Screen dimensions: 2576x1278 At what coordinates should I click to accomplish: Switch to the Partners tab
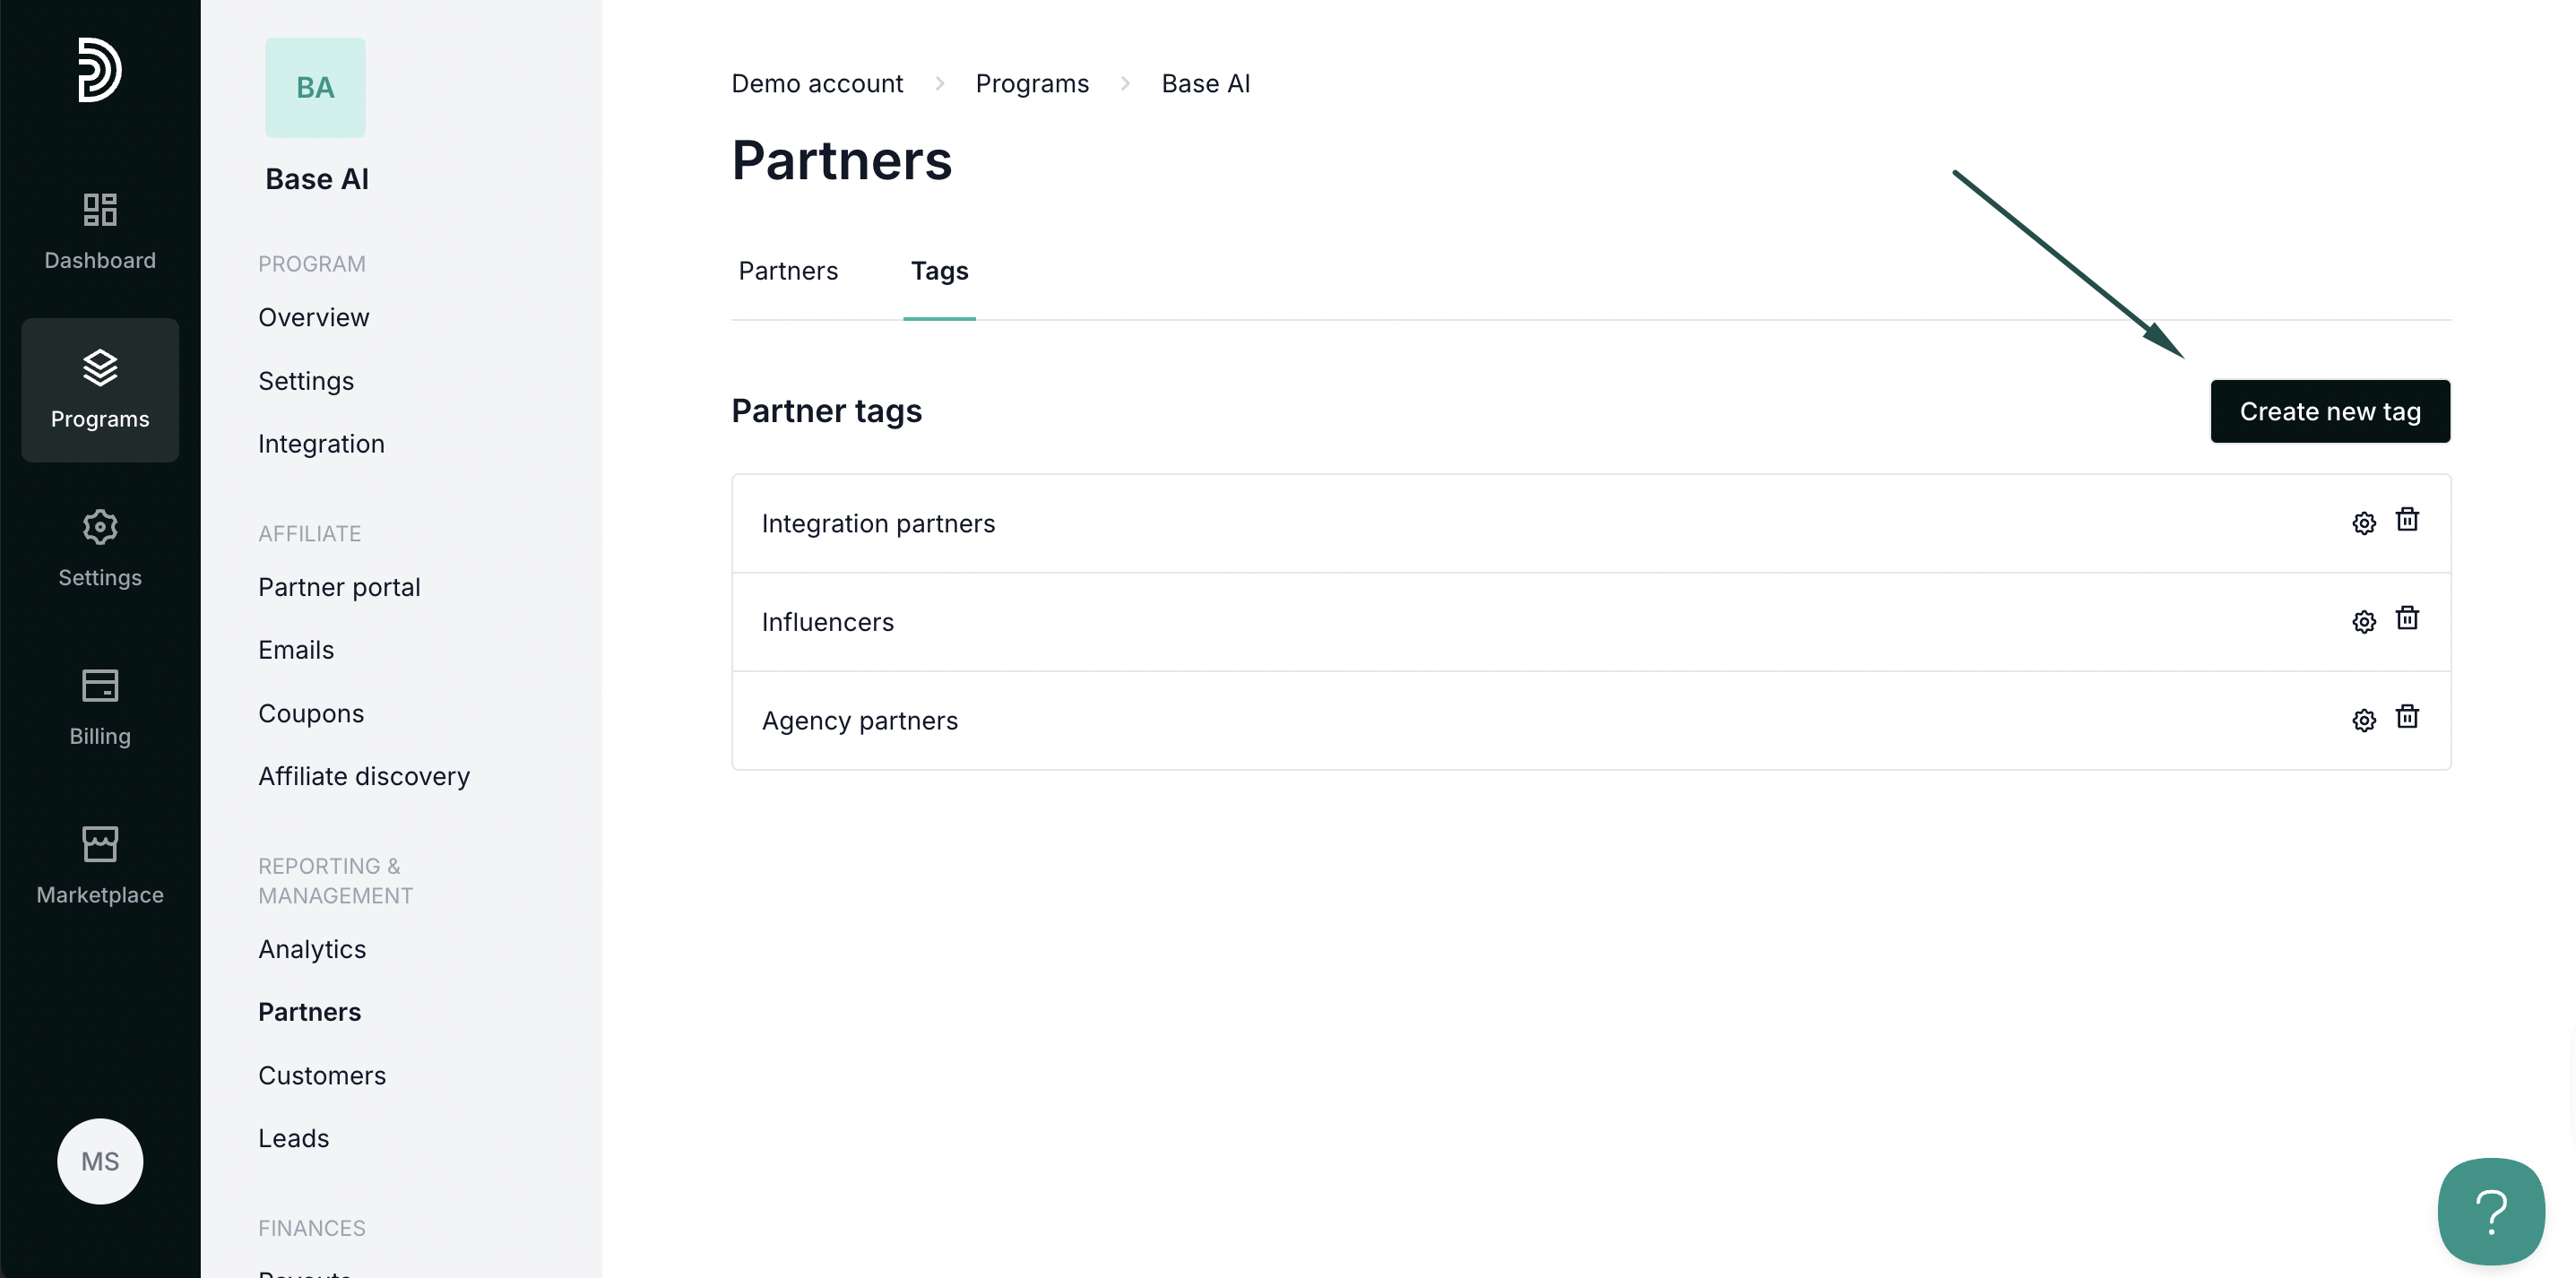788,271
